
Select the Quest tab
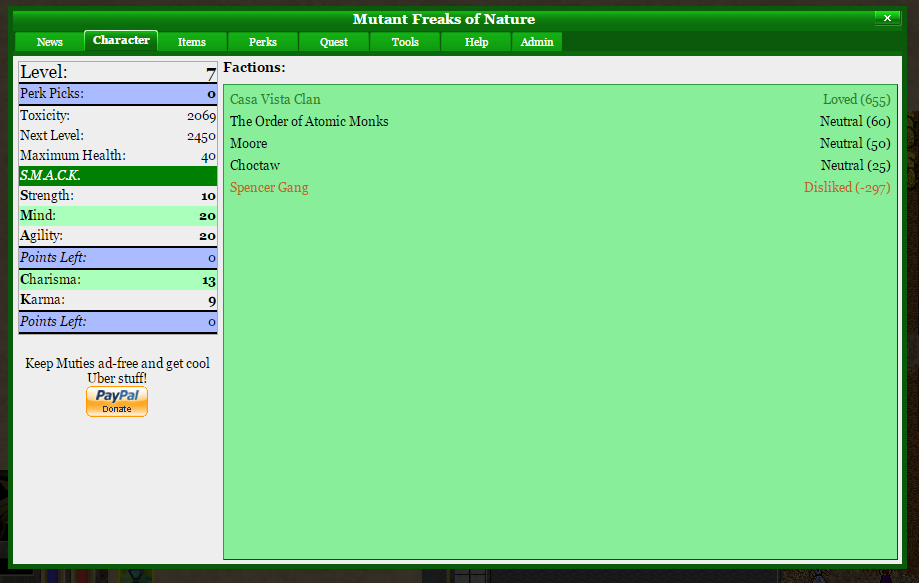click(334, 42)
